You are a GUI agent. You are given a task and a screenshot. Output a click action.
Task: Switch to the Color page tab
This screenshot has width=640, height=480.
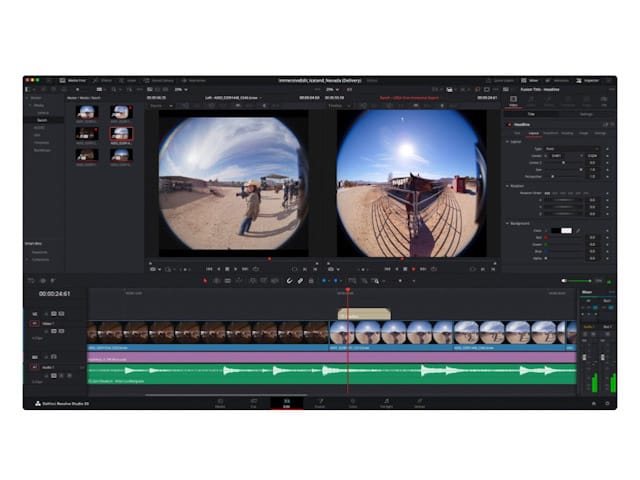coord(353,403)
